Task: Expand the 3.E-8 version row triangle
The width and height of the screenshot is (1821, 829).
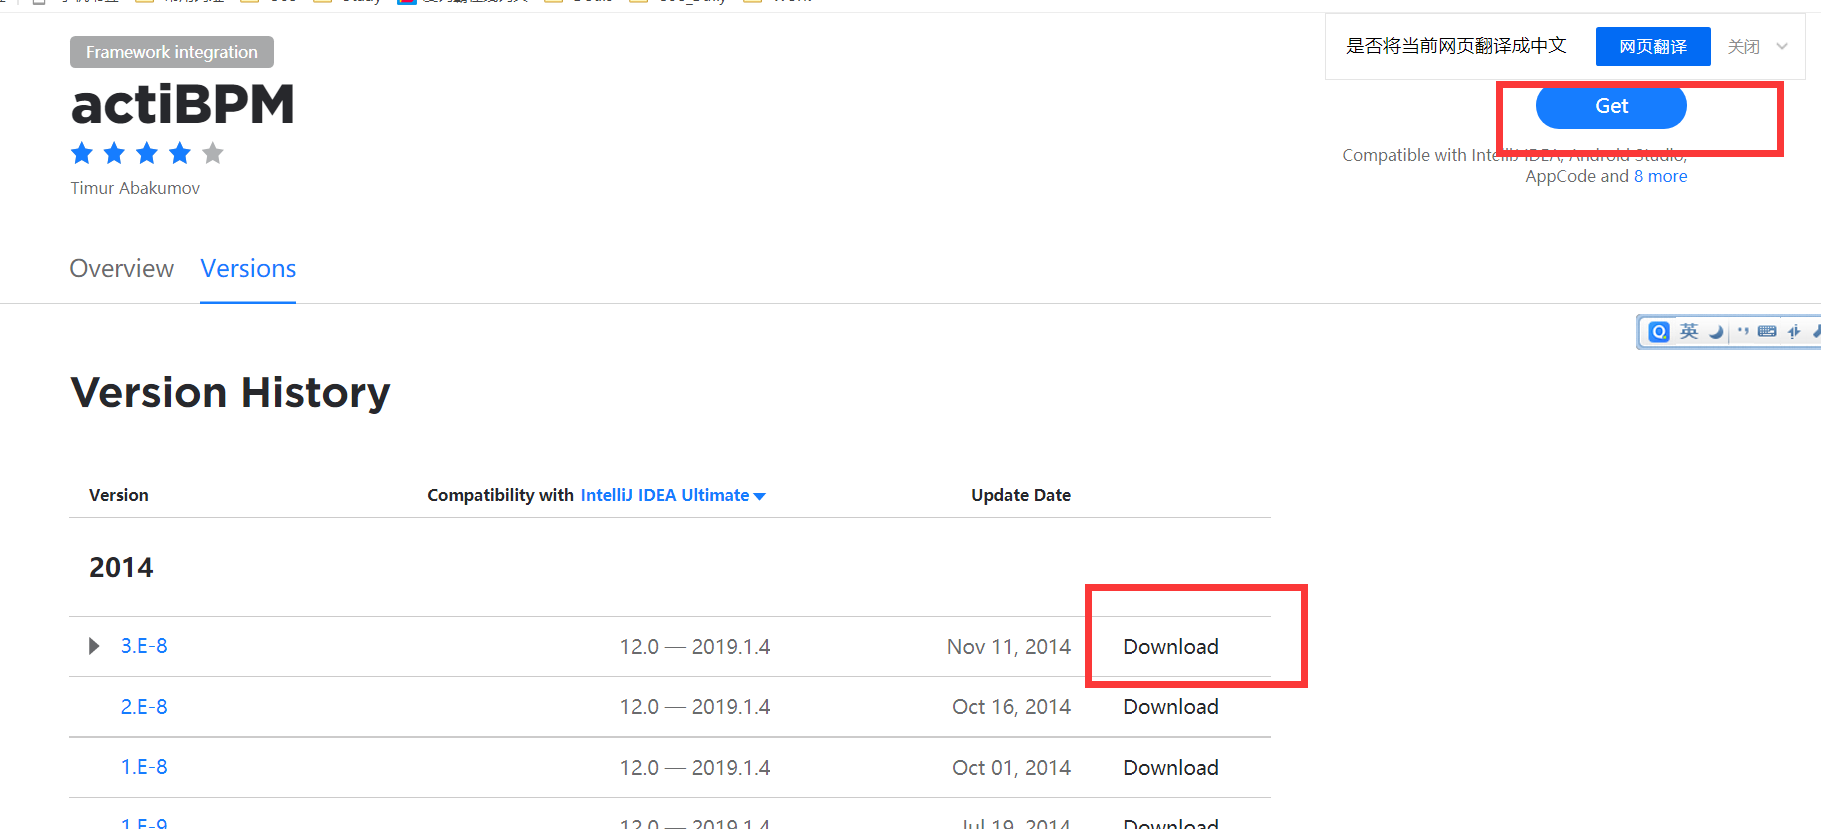Action: (x=94, y=646)
